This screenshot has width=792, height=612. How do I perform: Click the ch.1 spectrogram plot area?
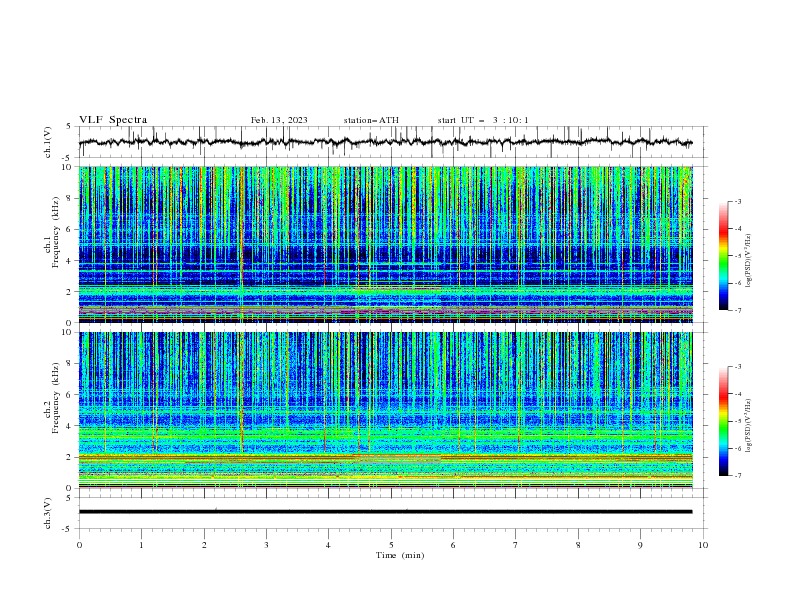385,244
